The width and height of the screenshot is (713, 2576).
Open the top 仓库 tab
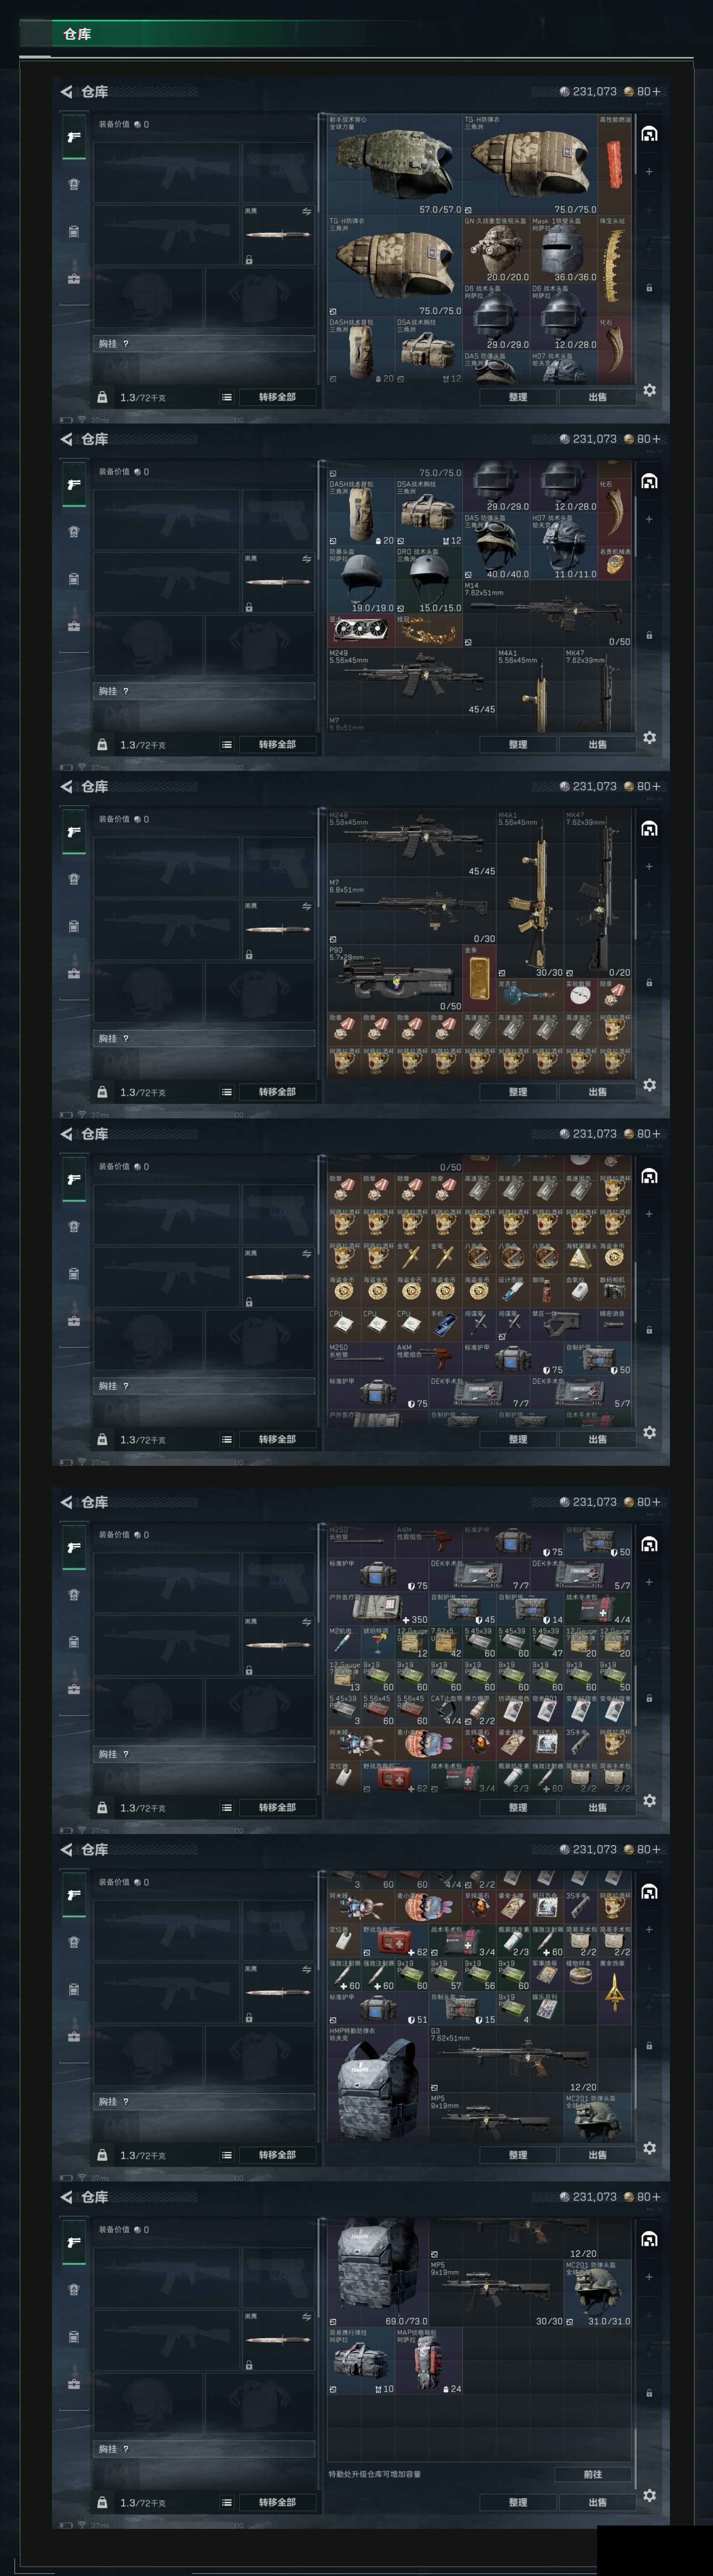click(x=77, y=34)
